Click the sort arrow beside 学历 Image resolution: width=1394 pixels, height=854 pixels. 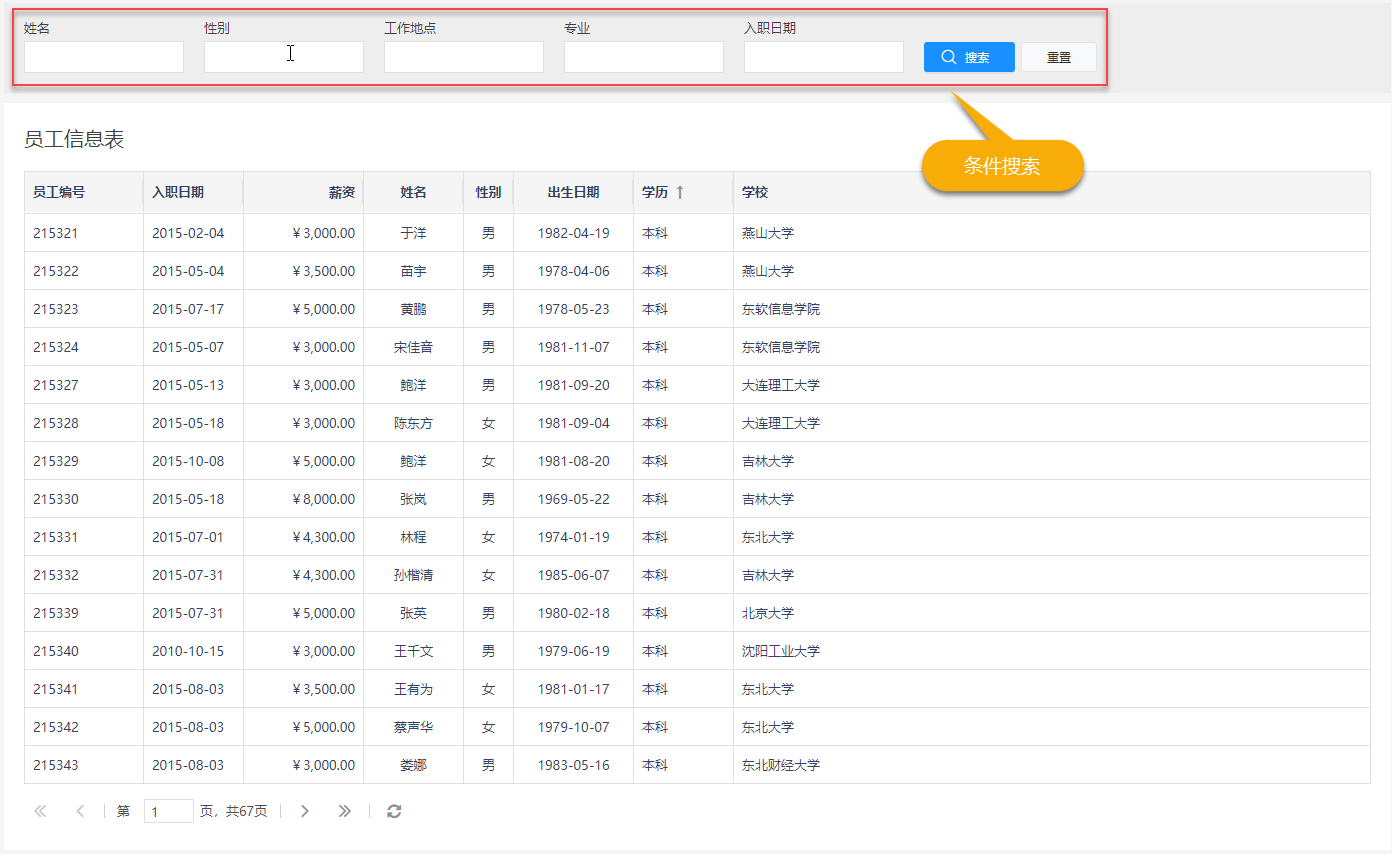coord(680,192)
